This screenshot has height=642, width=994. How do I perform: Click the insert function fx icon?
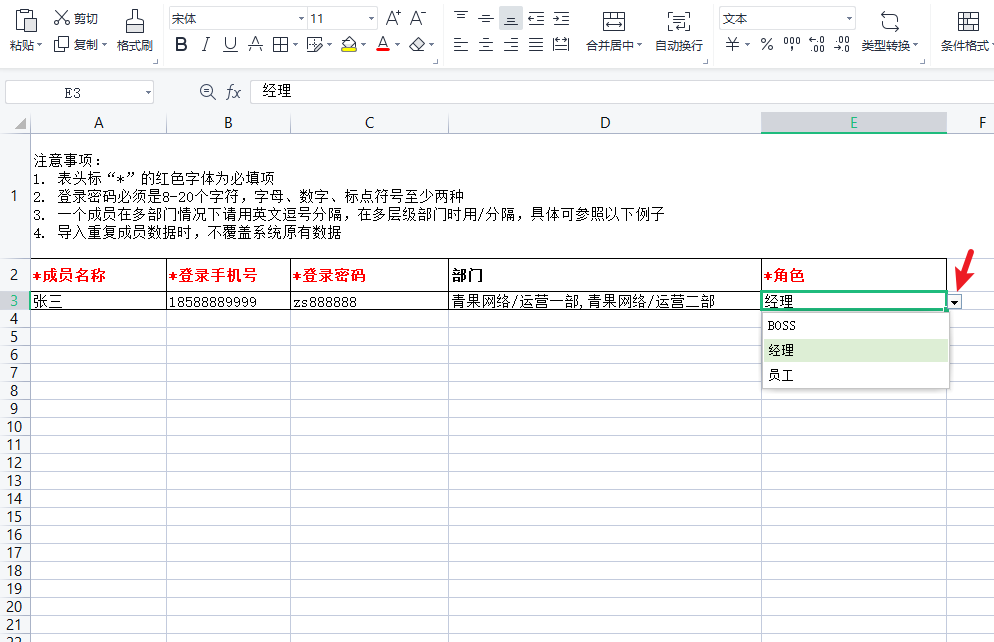[x=233, y=92]
